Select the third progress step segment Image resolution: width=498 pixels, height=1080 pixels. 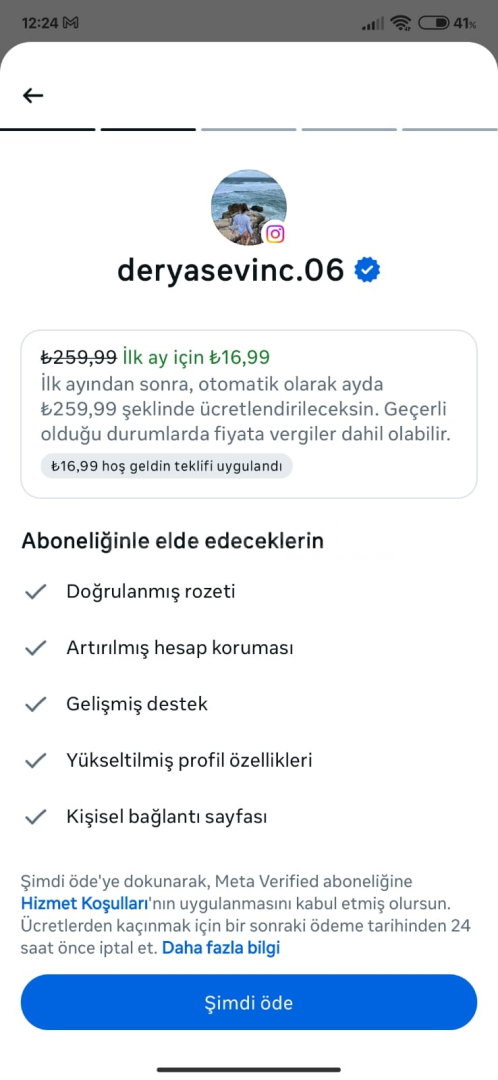coord(249,129)
